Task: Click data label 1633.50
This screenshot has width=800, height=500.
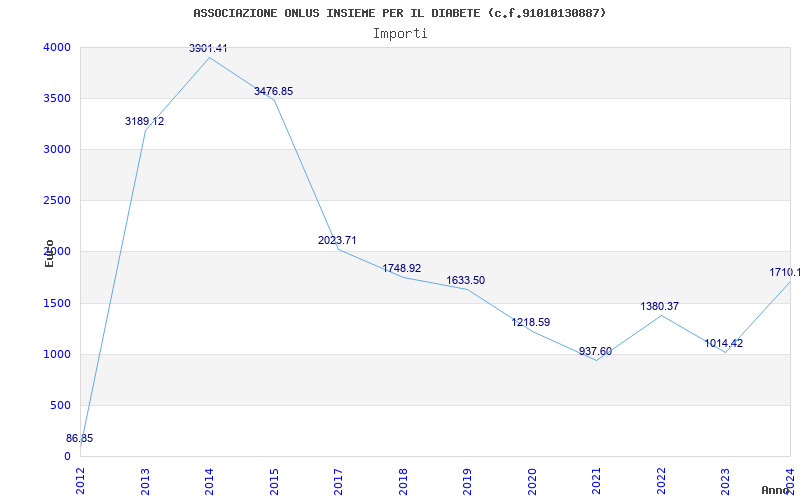Action: coord(466,281)
